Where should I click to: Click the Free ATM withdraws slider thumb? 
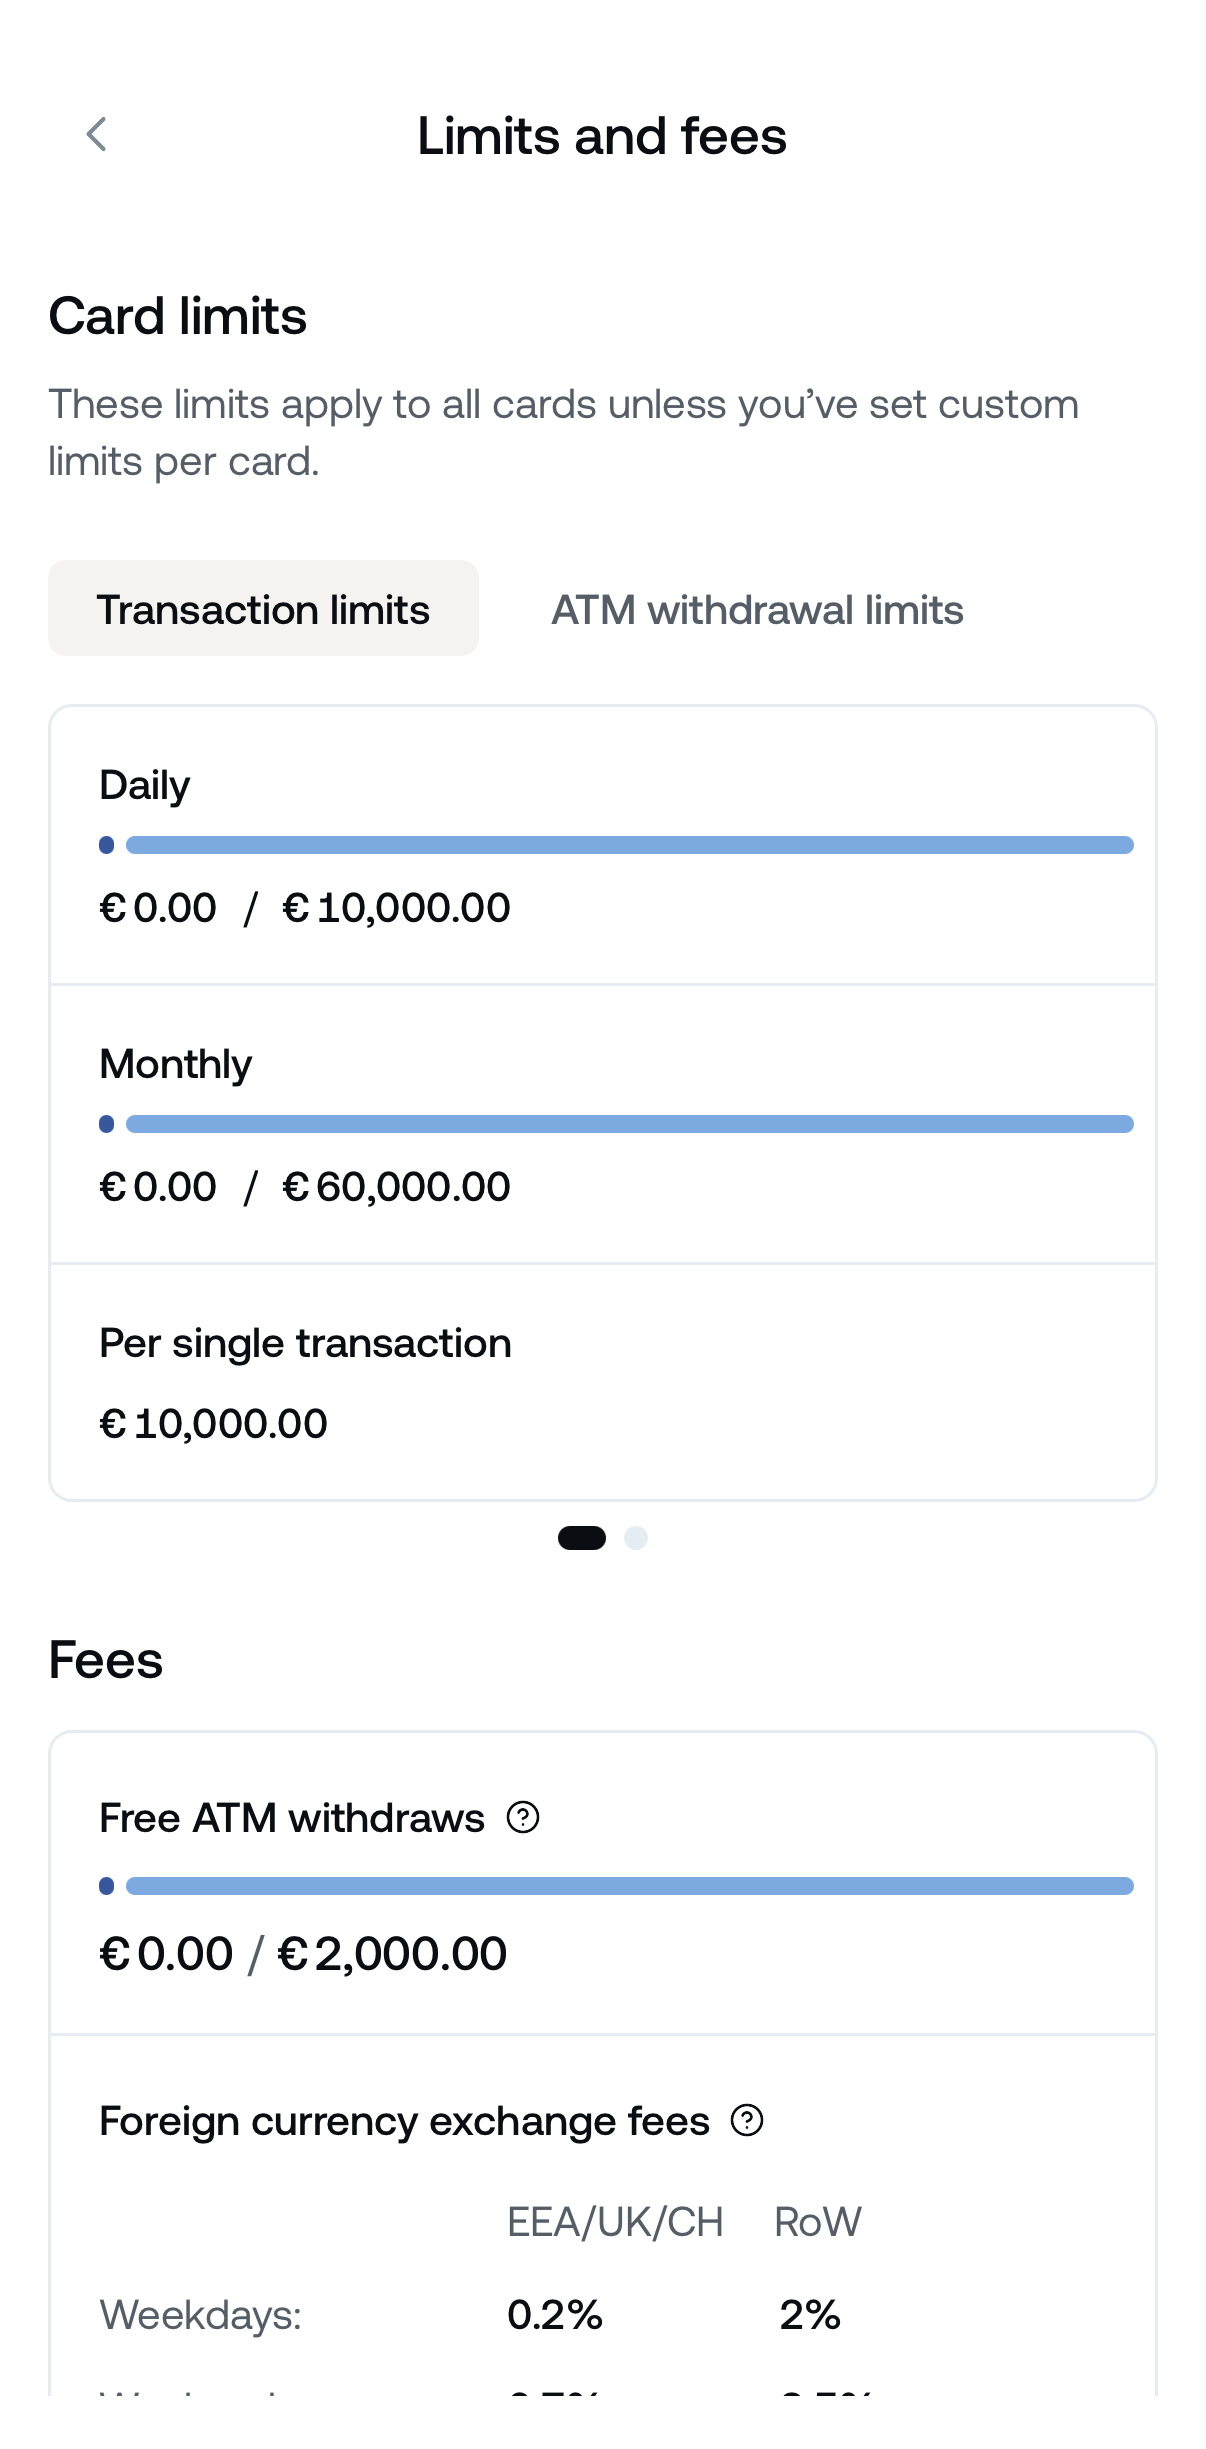click(106, 1885)
